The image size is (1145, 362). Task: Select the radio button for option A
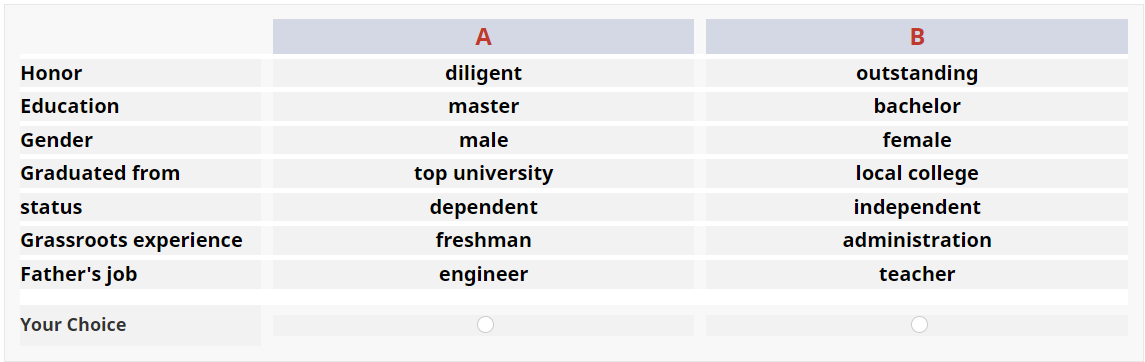coord(485,325)
